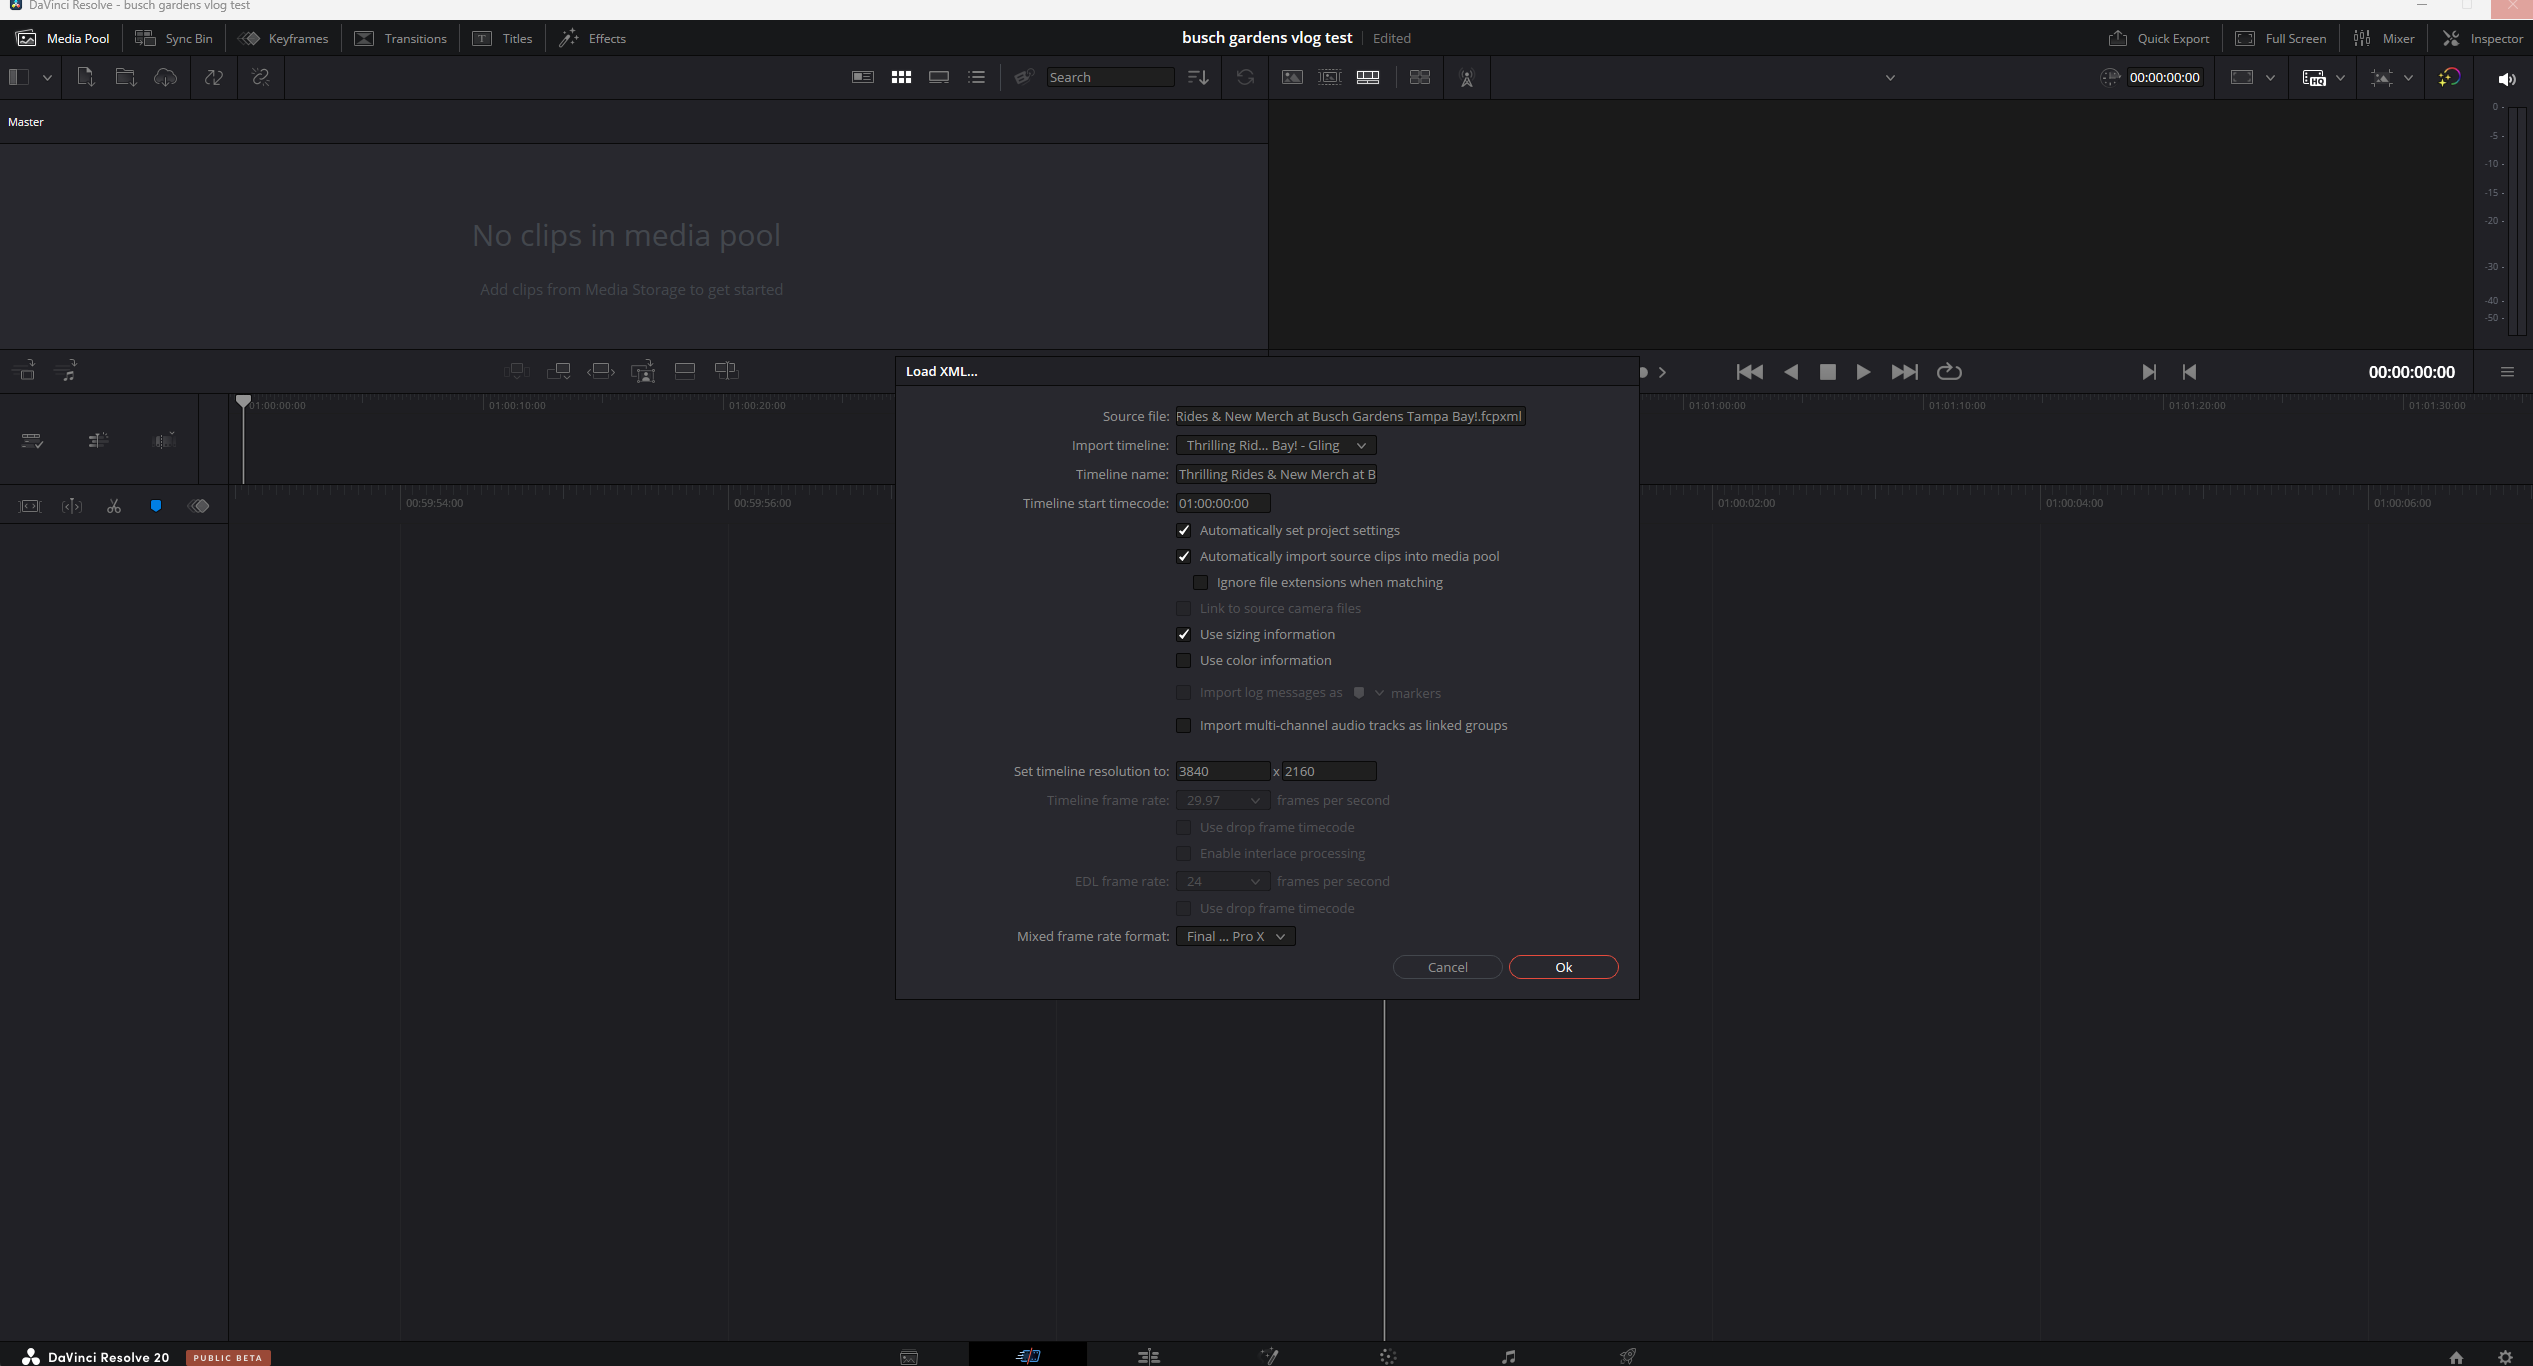Open the Sync Bin tab

pyautogui.click(x=174, y=38)
